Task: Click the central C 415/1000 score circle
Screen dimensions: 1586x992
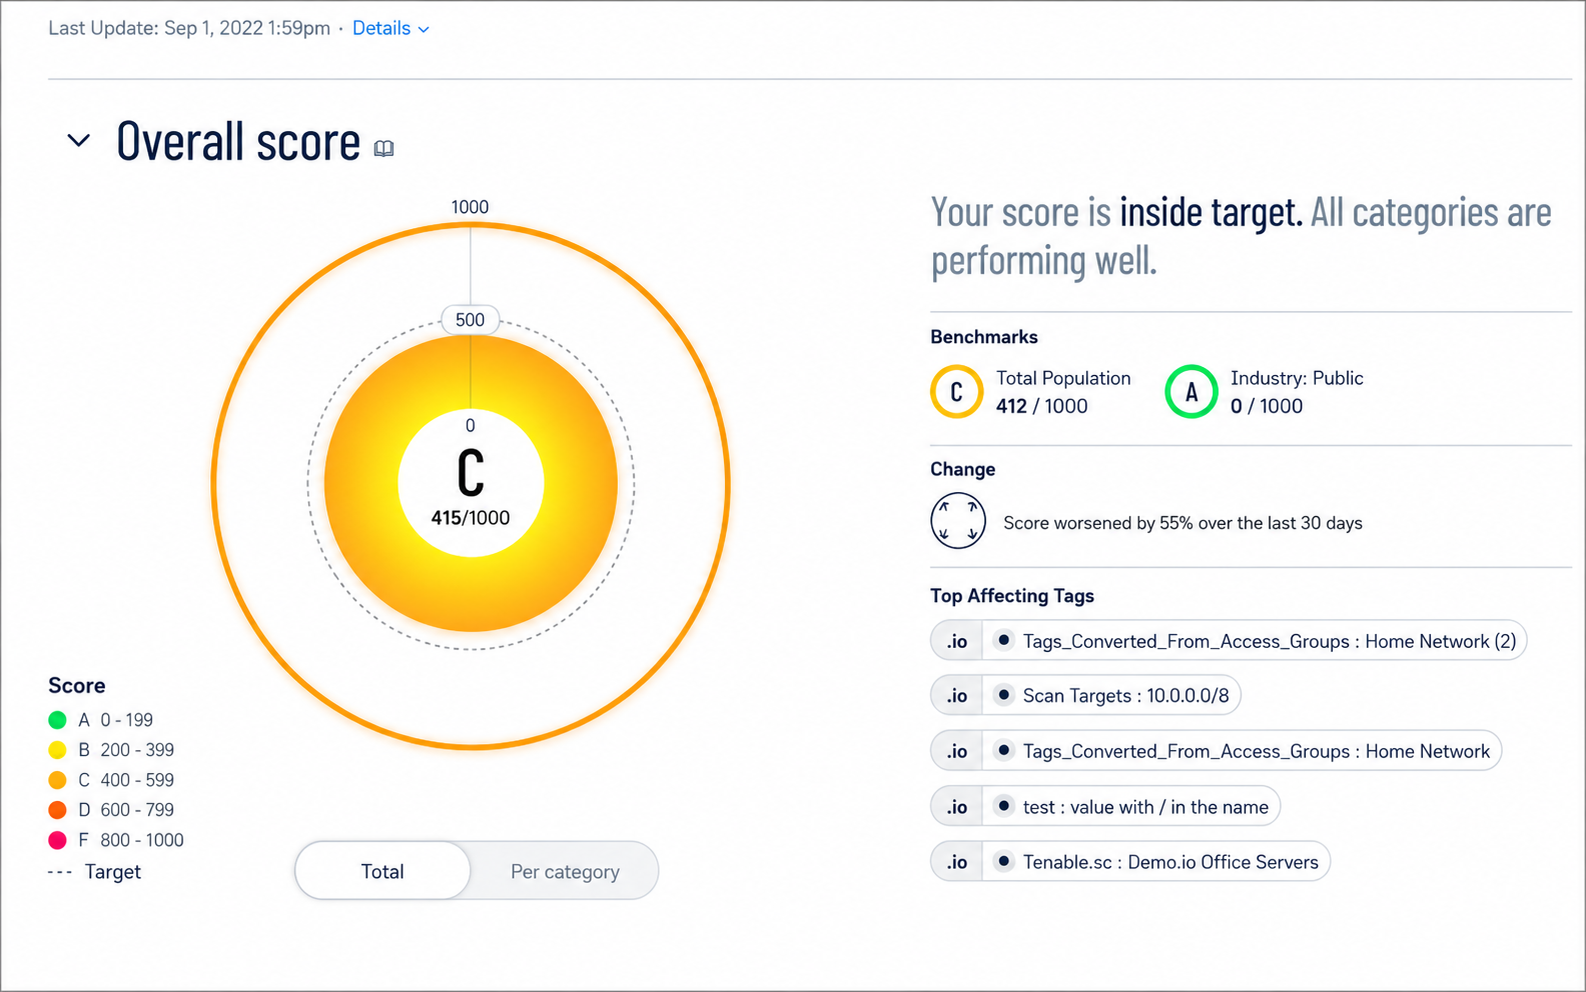Action: 471,484
